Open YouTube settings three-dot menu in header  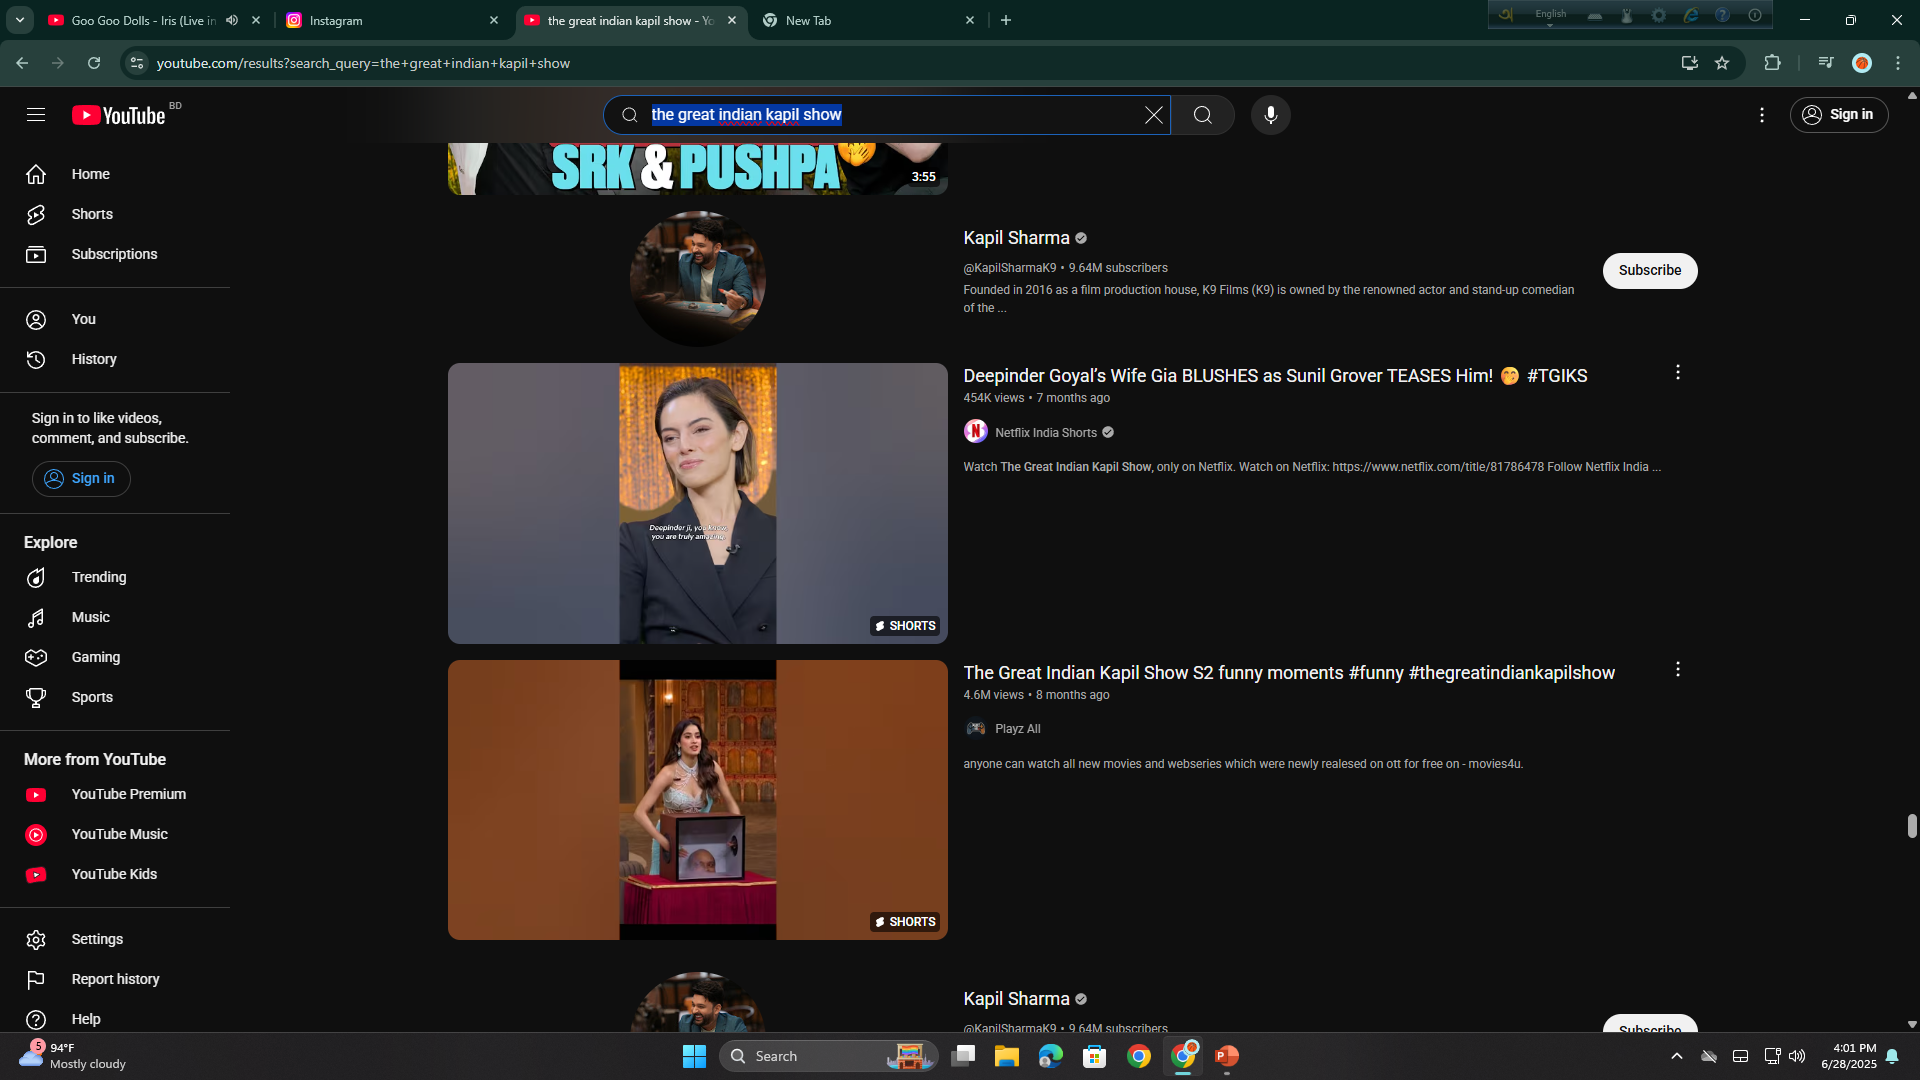click(x=1762, y=115)
